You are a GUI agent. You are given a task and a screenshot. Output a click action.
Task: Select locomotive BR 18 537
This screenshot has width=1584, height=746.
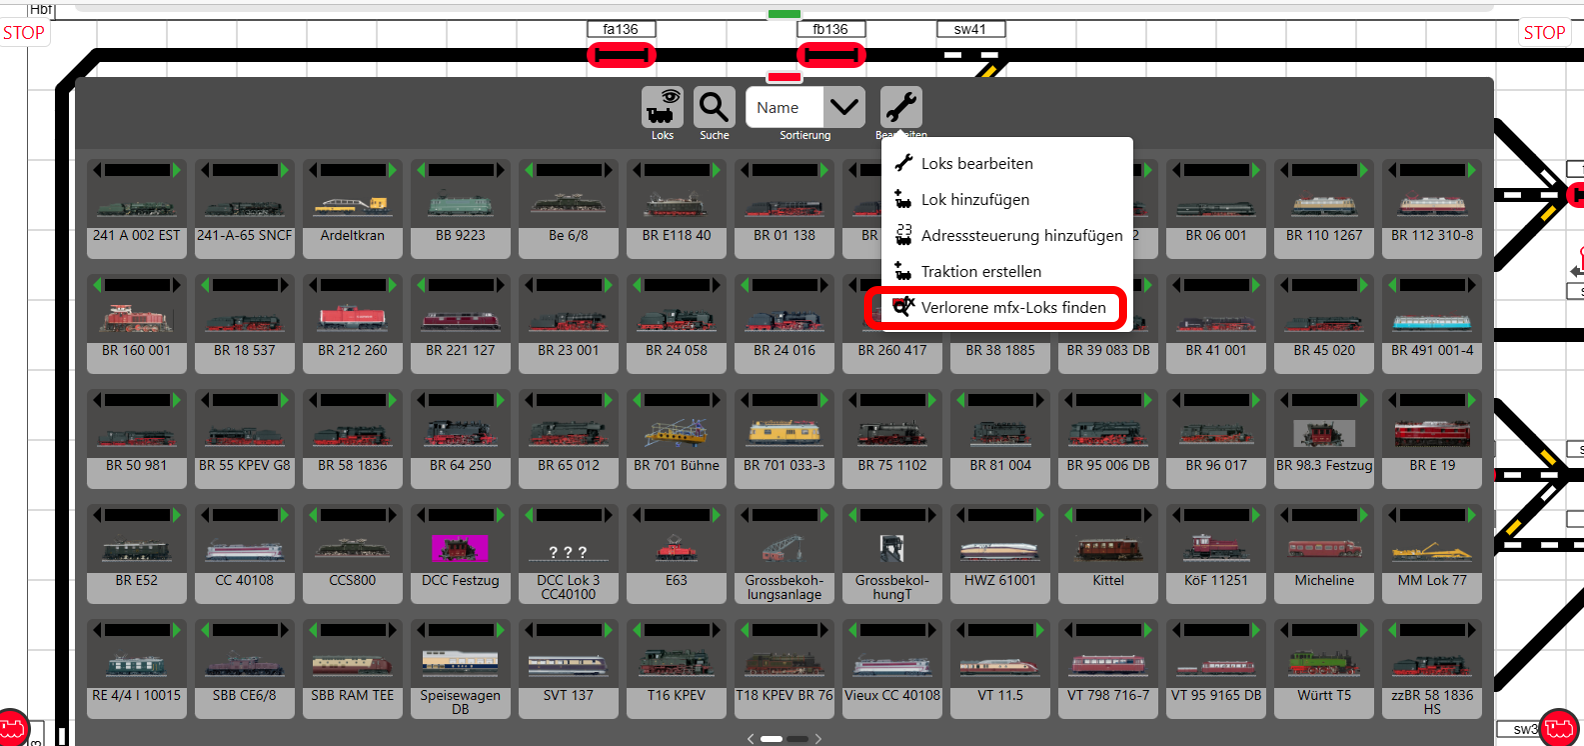(245, 324)
